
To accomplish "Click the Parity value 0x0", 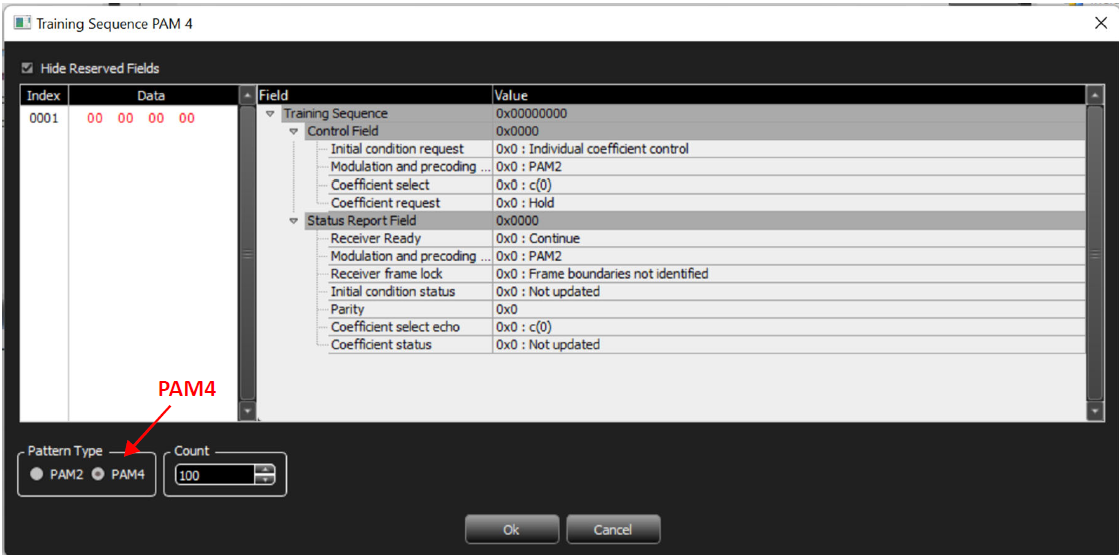I will [506, 310].
